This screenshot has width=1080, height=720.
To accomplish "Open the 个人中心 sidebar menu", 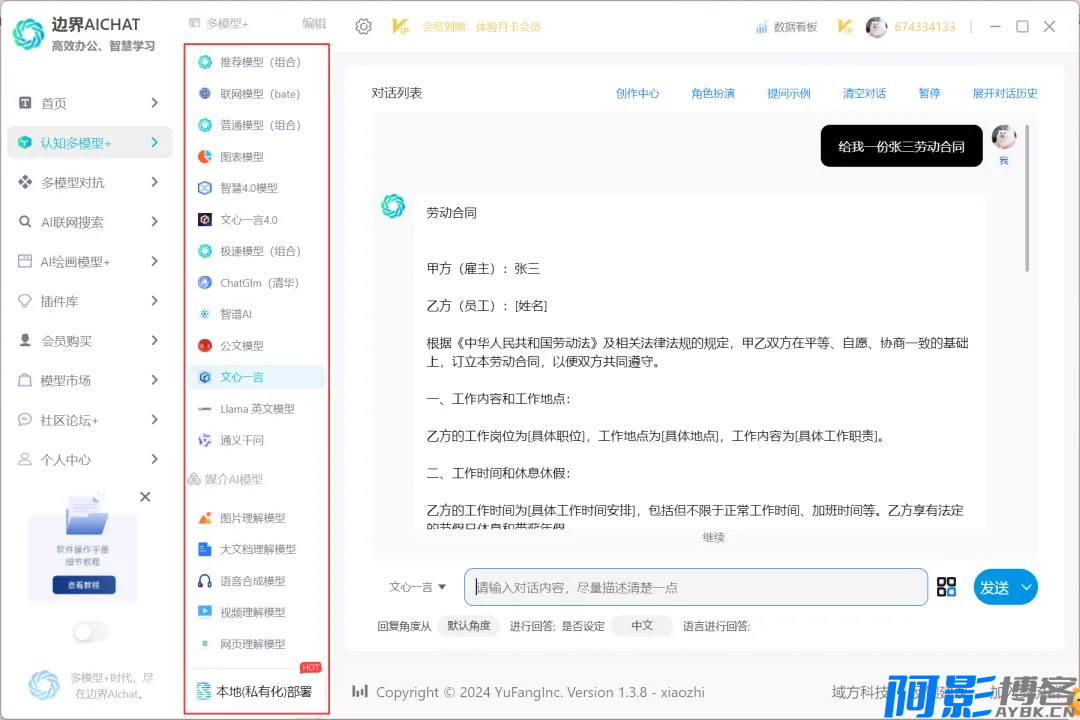I will point(90,460).
